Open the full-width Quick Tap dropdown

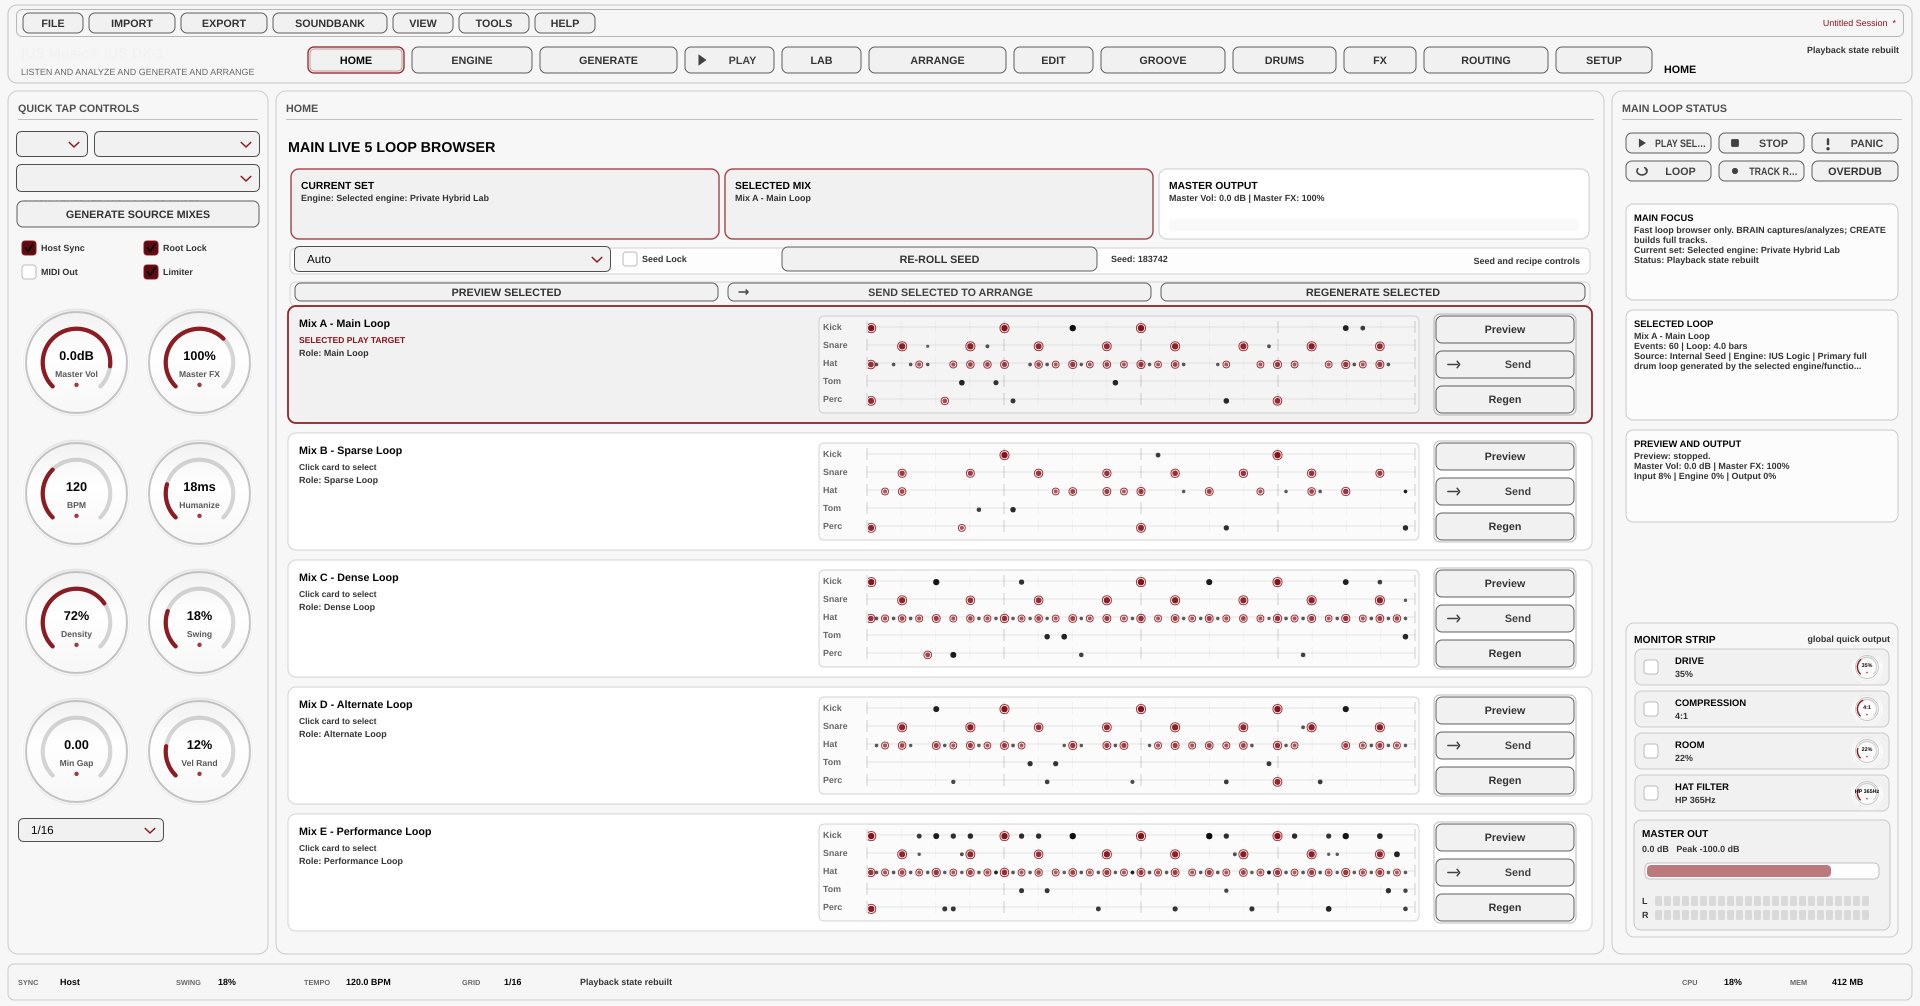tap(138, 178)
